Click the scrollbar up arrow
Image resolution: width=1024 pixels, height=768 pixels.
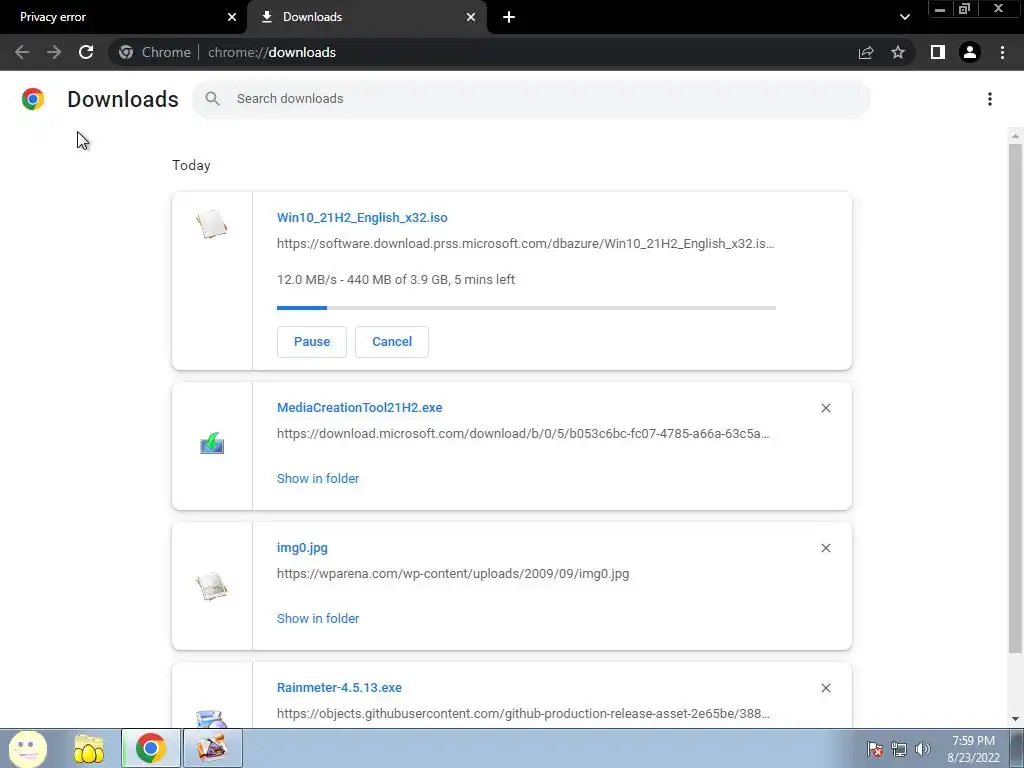coord(1015,136)
